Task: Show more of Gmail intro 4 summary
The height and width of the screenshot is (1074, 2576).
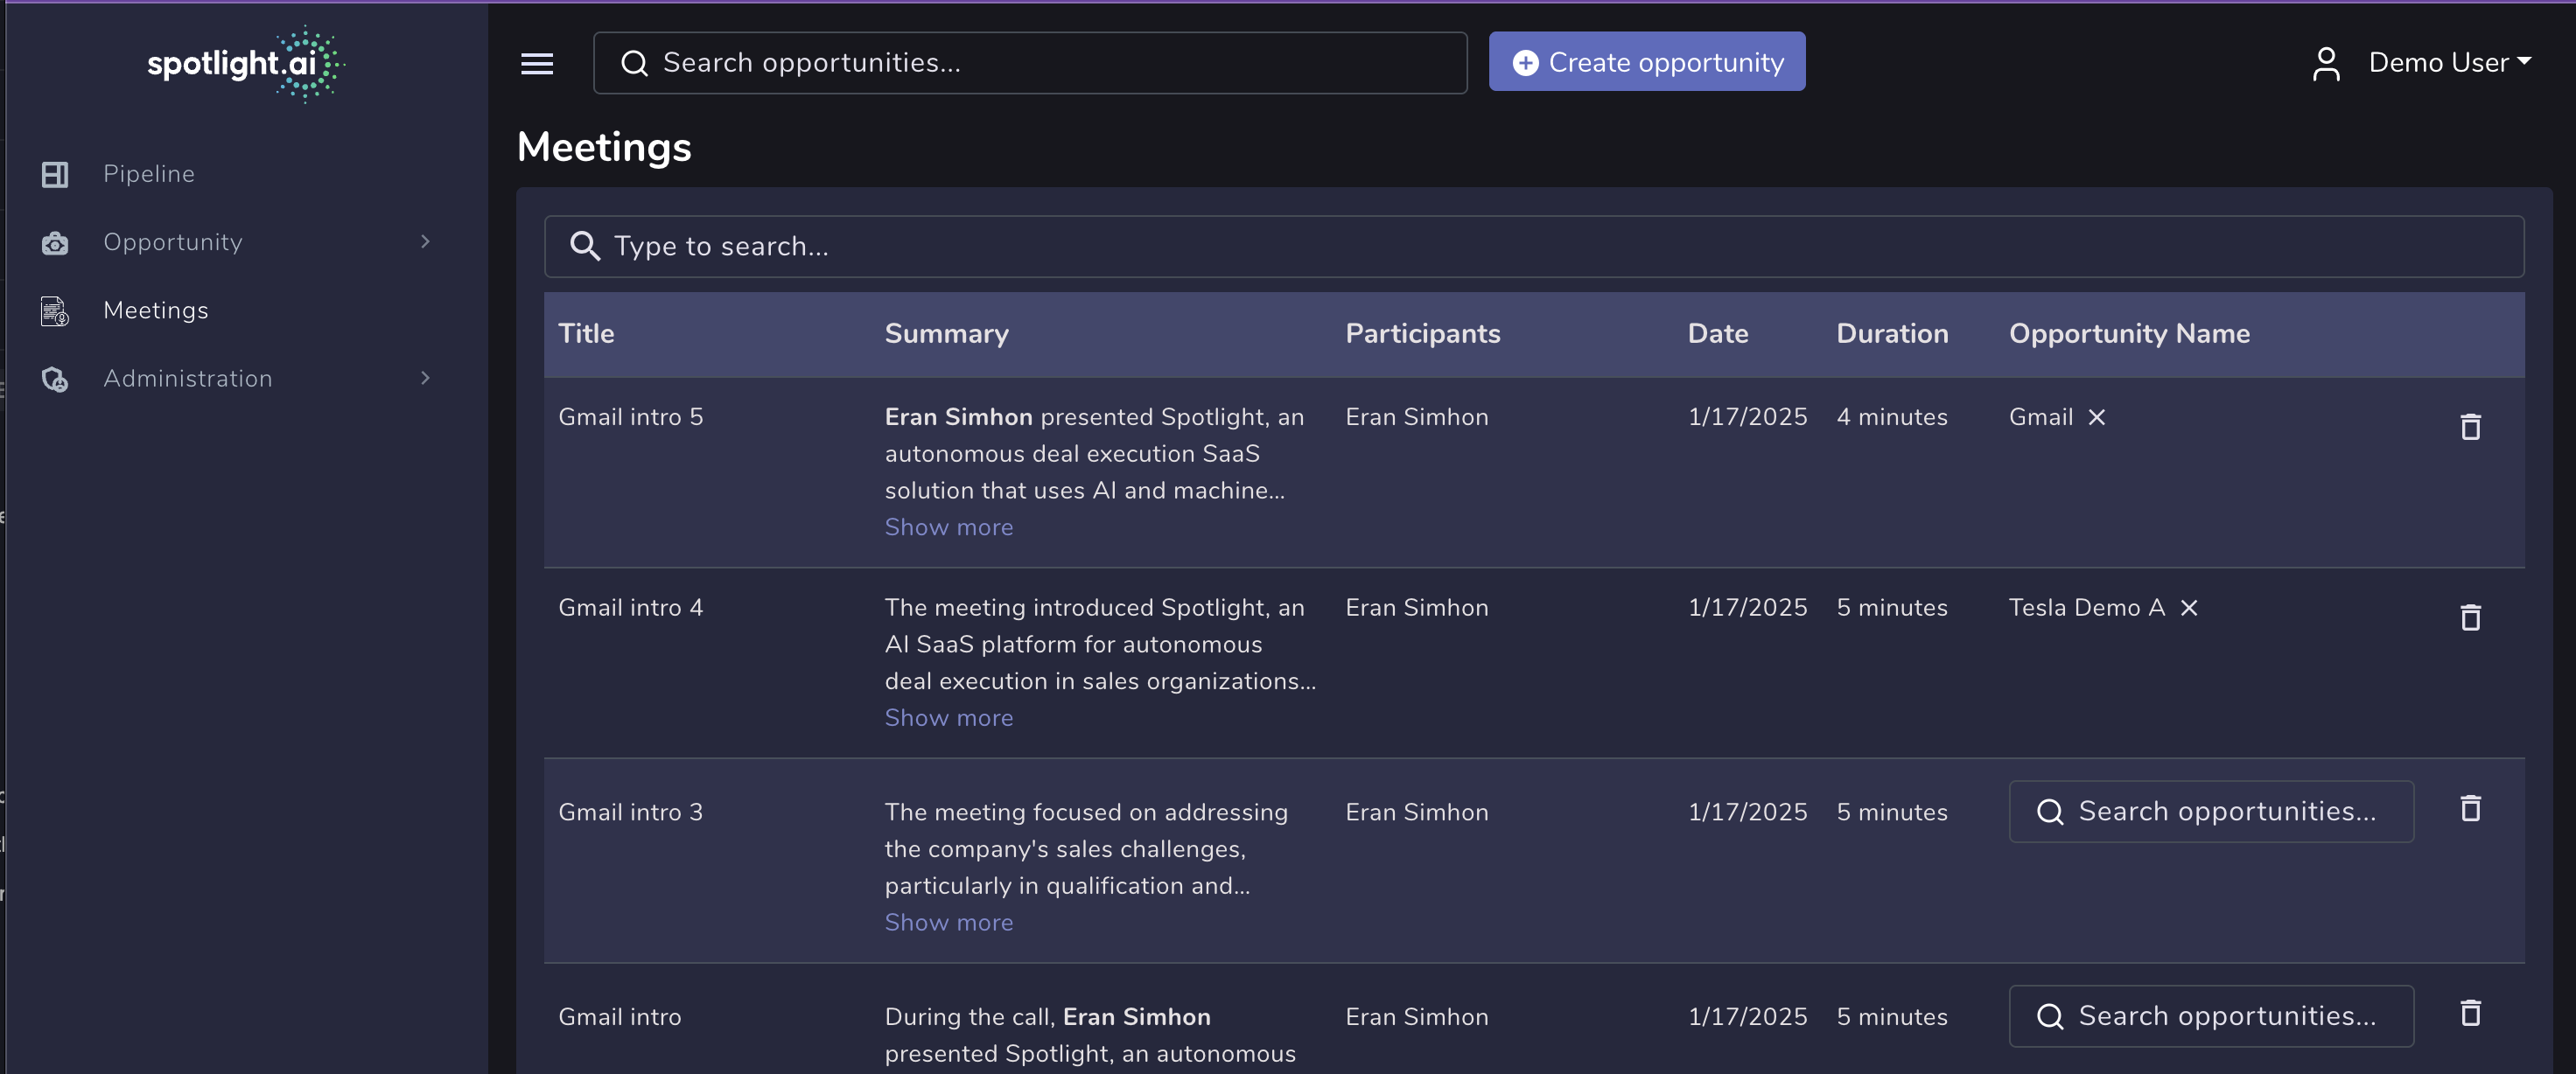Action: click(x=948, y=718)
